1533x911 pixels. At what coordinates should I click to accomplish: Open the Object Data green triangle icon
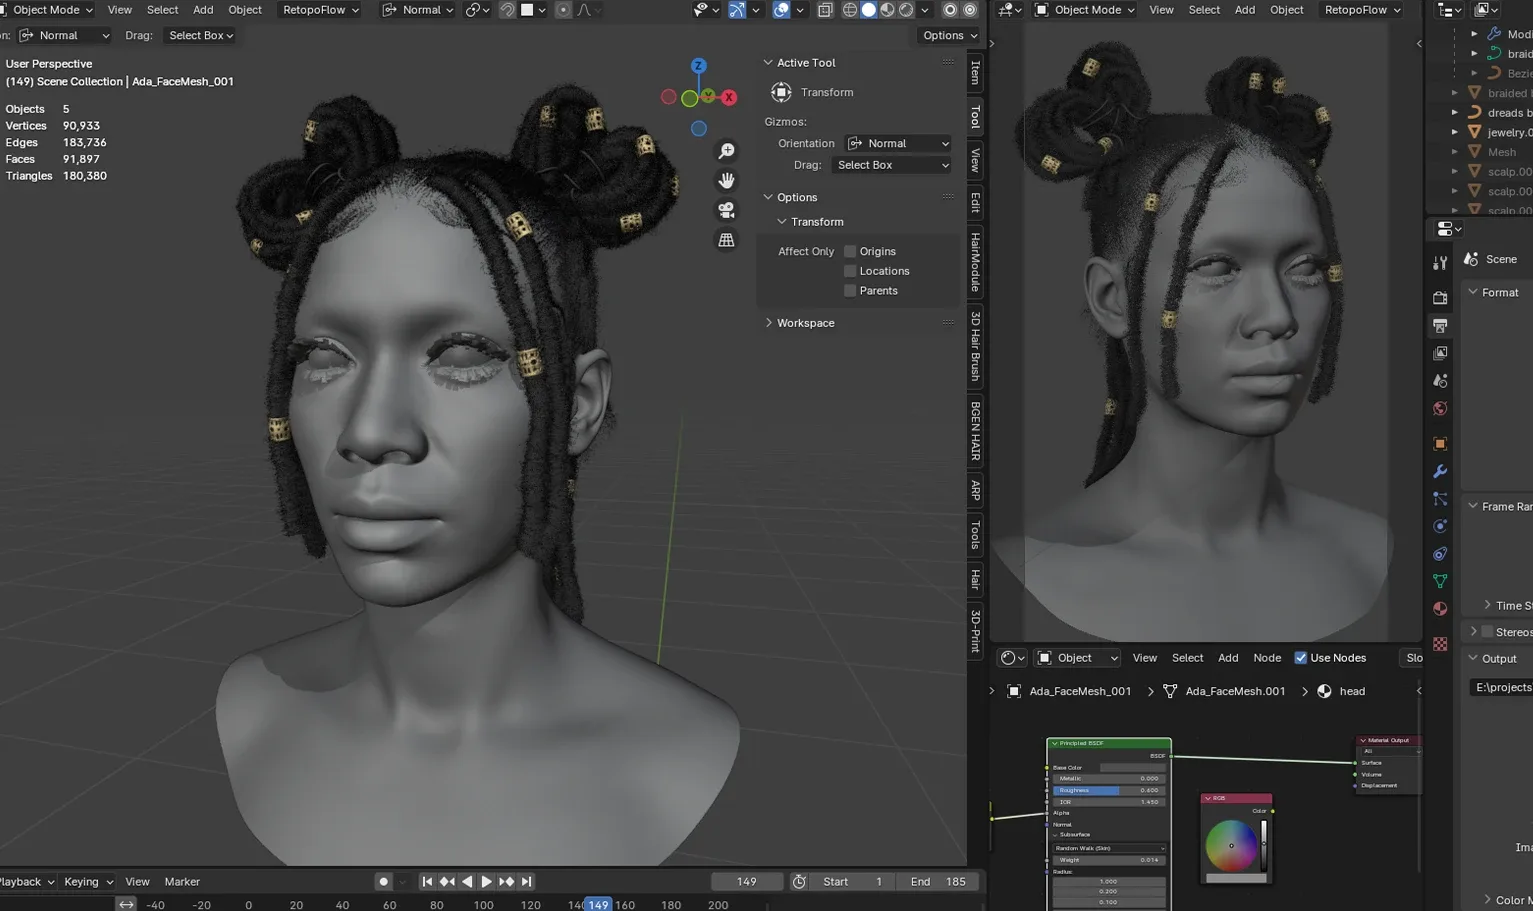tap(1440, 581)
